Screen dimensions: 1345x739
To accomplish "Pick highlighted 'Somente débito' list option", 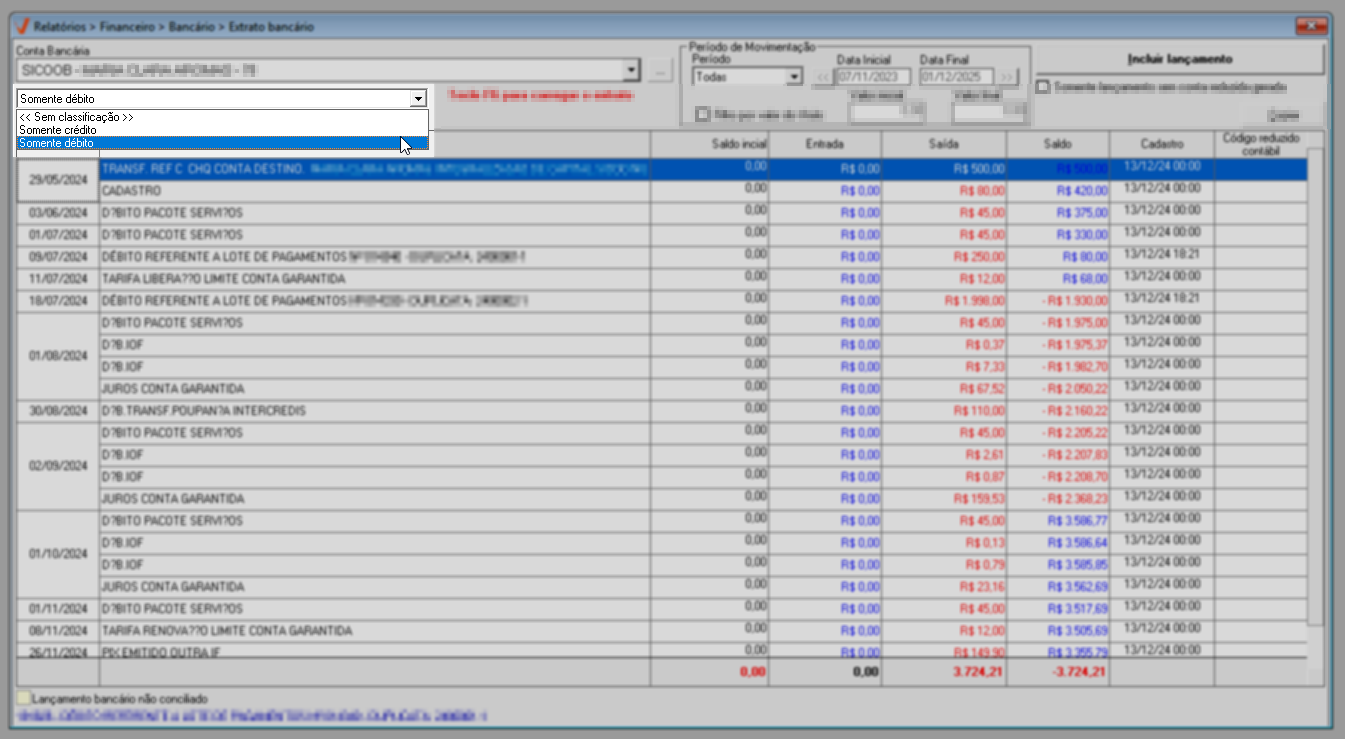I will [x=56, y=143].
